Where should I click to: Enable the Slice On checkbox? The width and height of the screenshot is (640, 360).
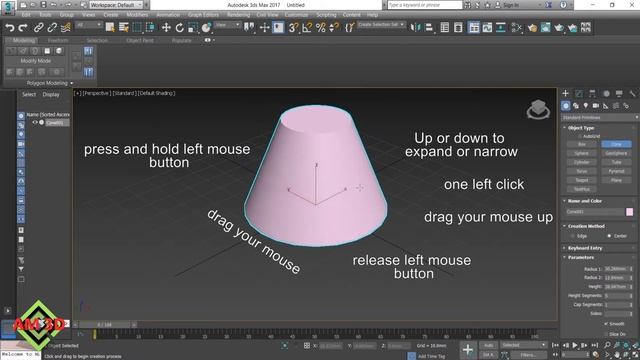pyautogui.click(x=606, y=334)
